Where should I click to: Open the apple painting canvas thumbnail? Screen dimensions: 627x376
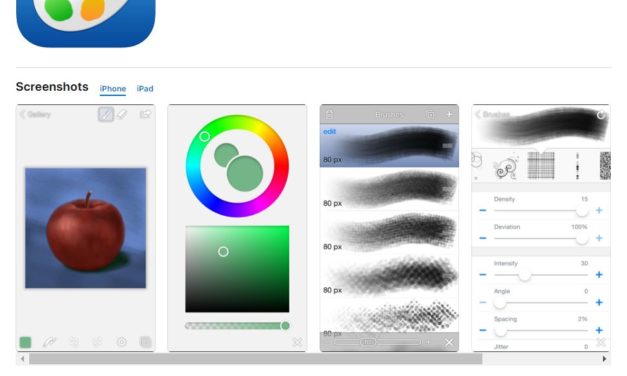tap(86, 228)
